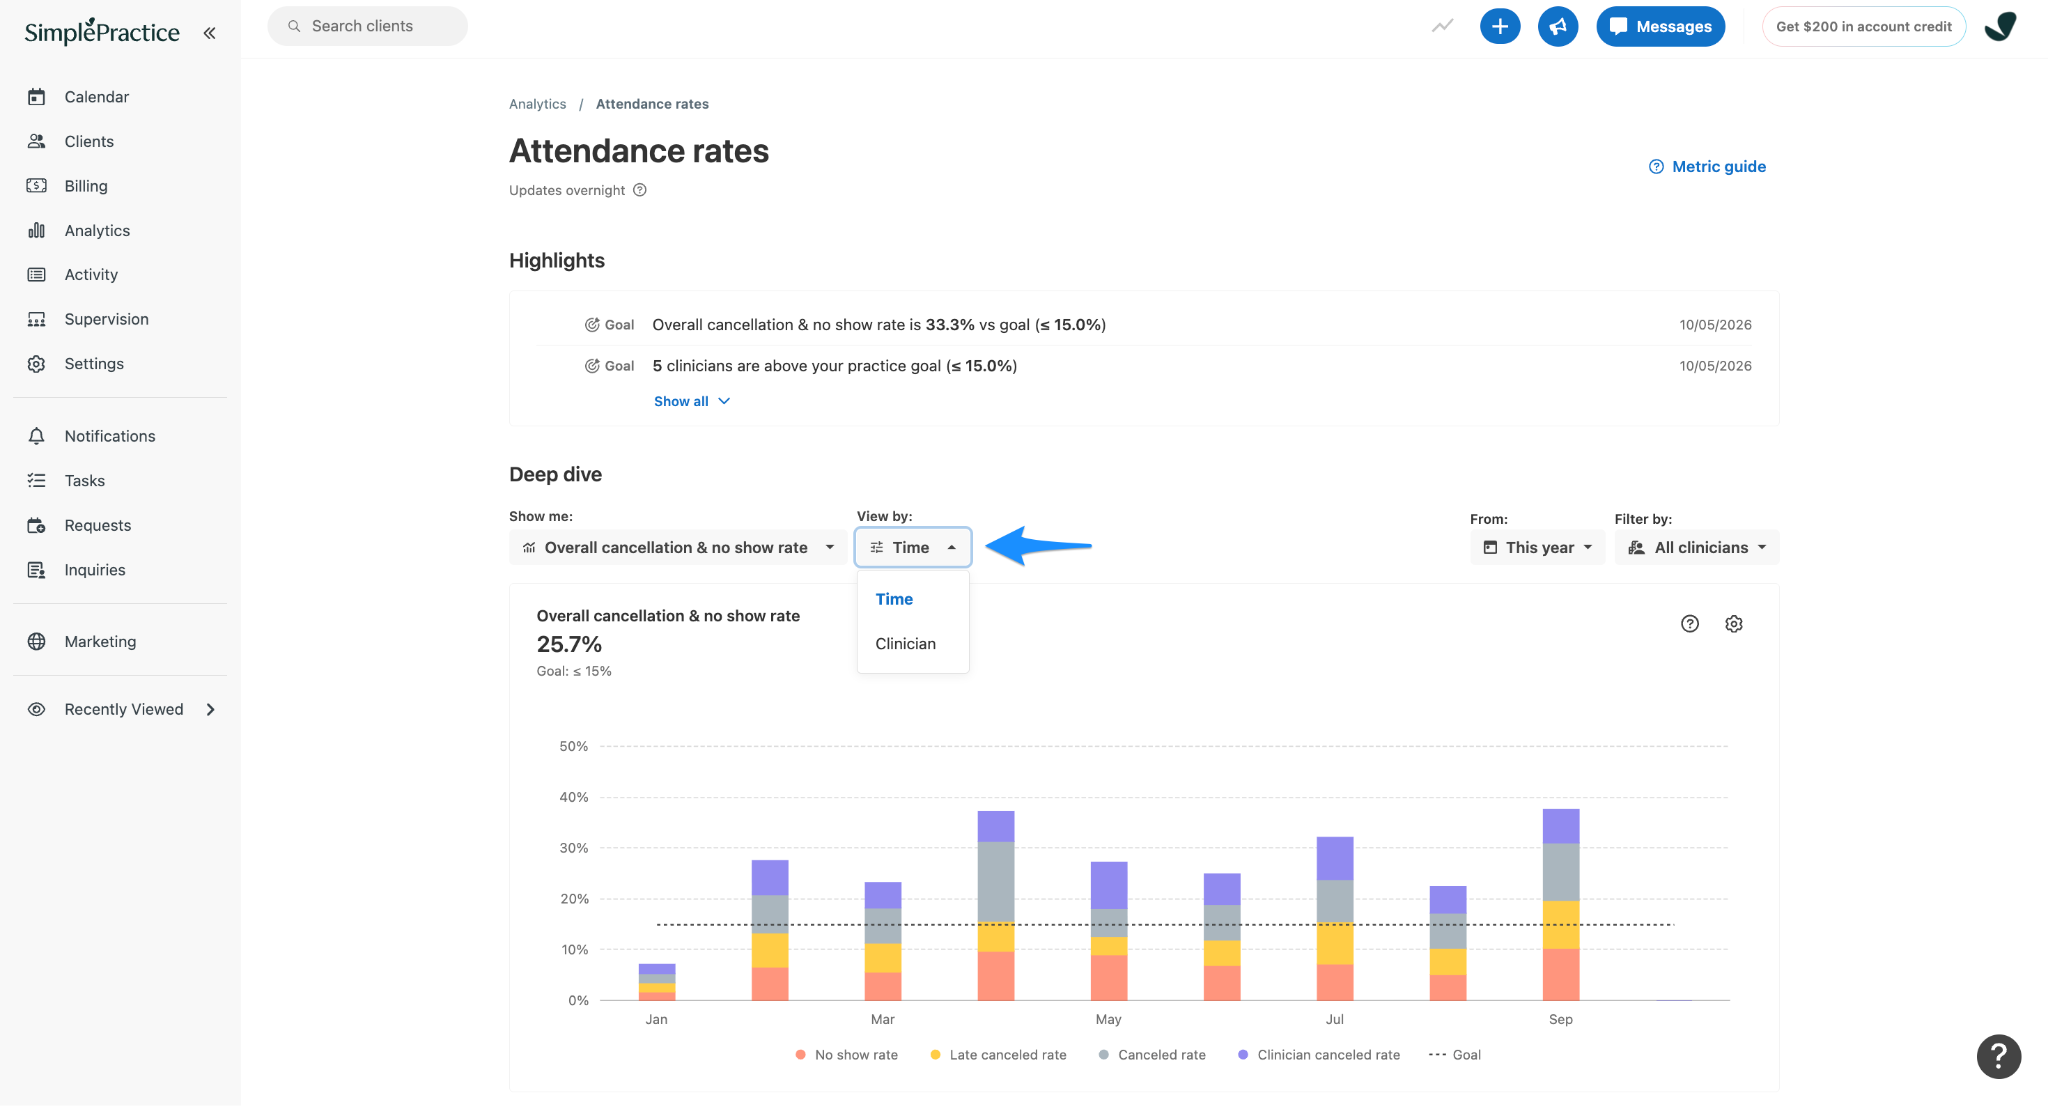Click the chart help question mark icon
2048x1106 pixels.
(1690, 624)
